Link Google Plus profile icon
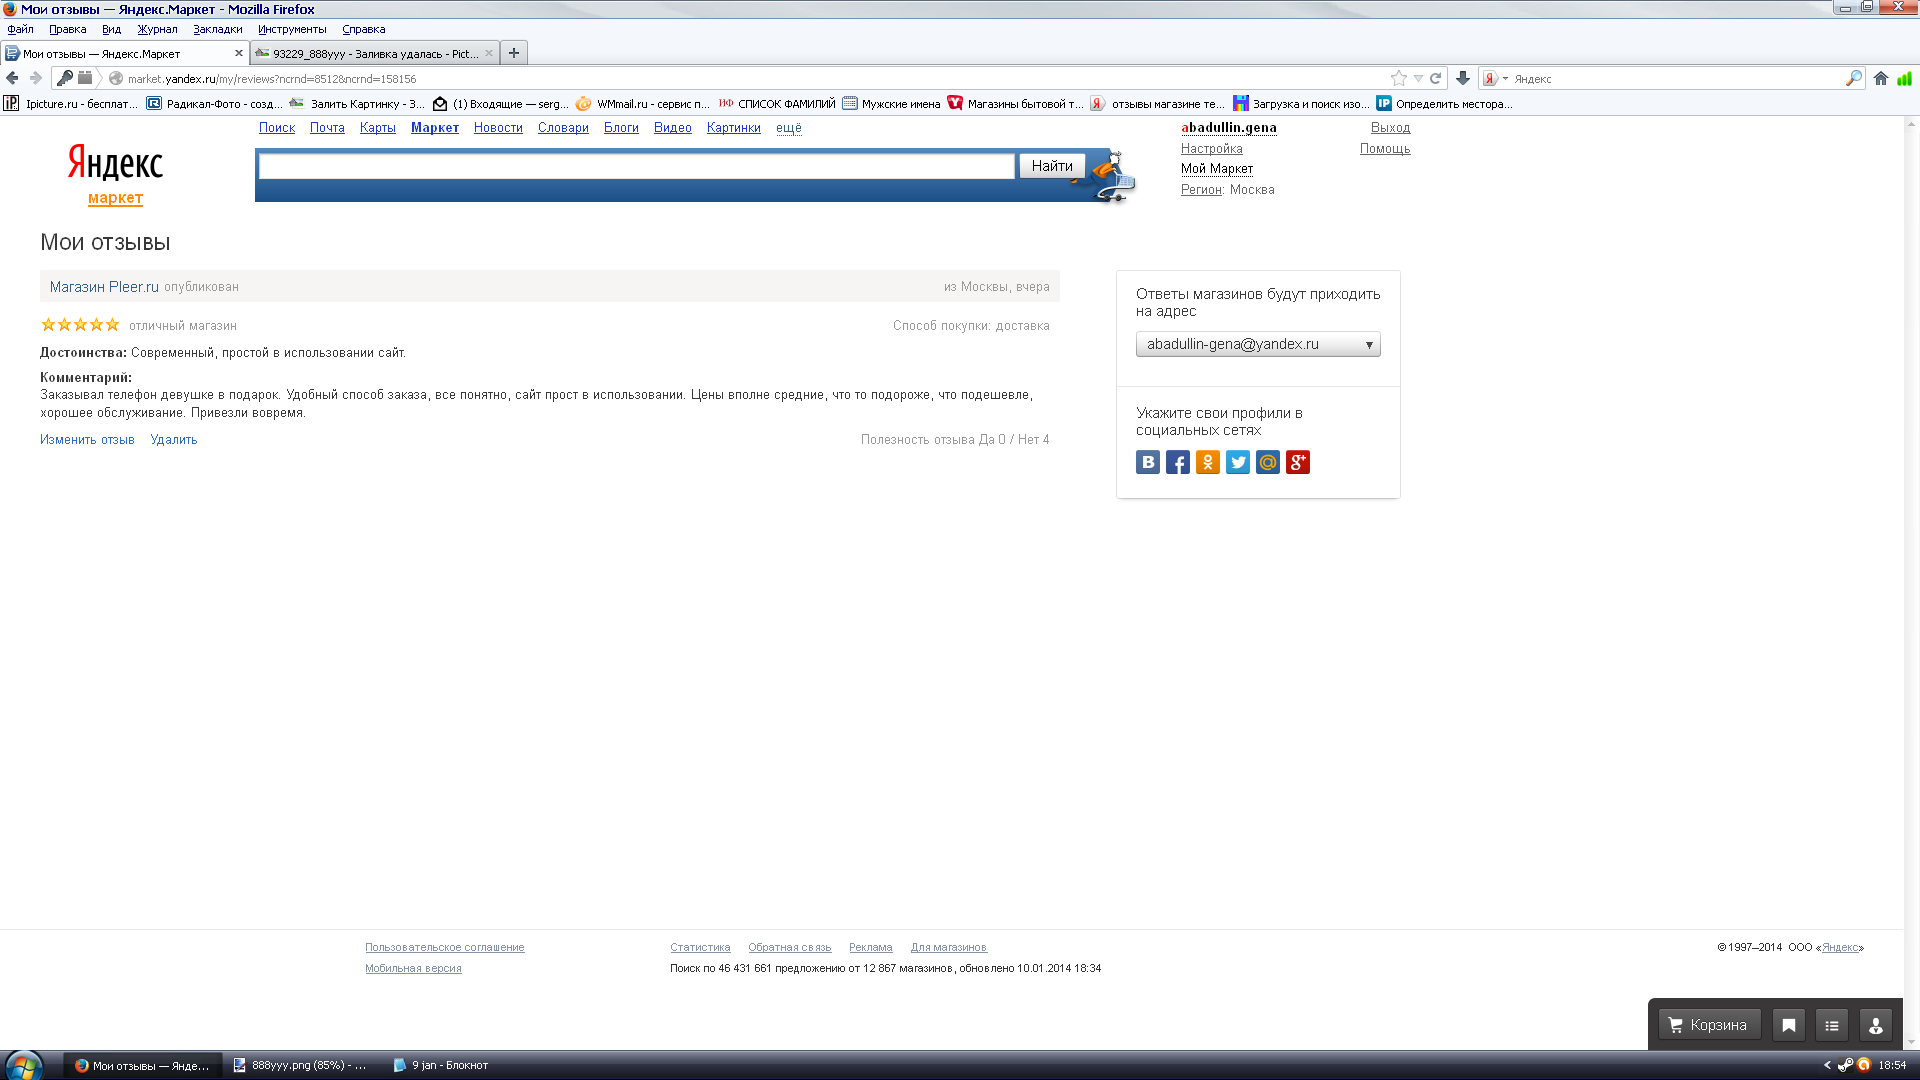Screen dimensions: 1920x1080 pos(1298,462)
